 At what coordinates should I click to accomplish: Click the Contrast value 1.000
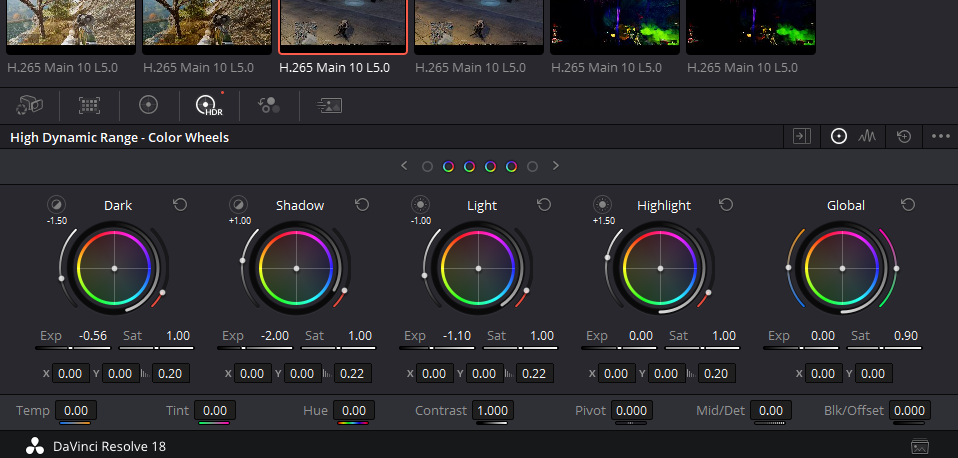(492, 410)
